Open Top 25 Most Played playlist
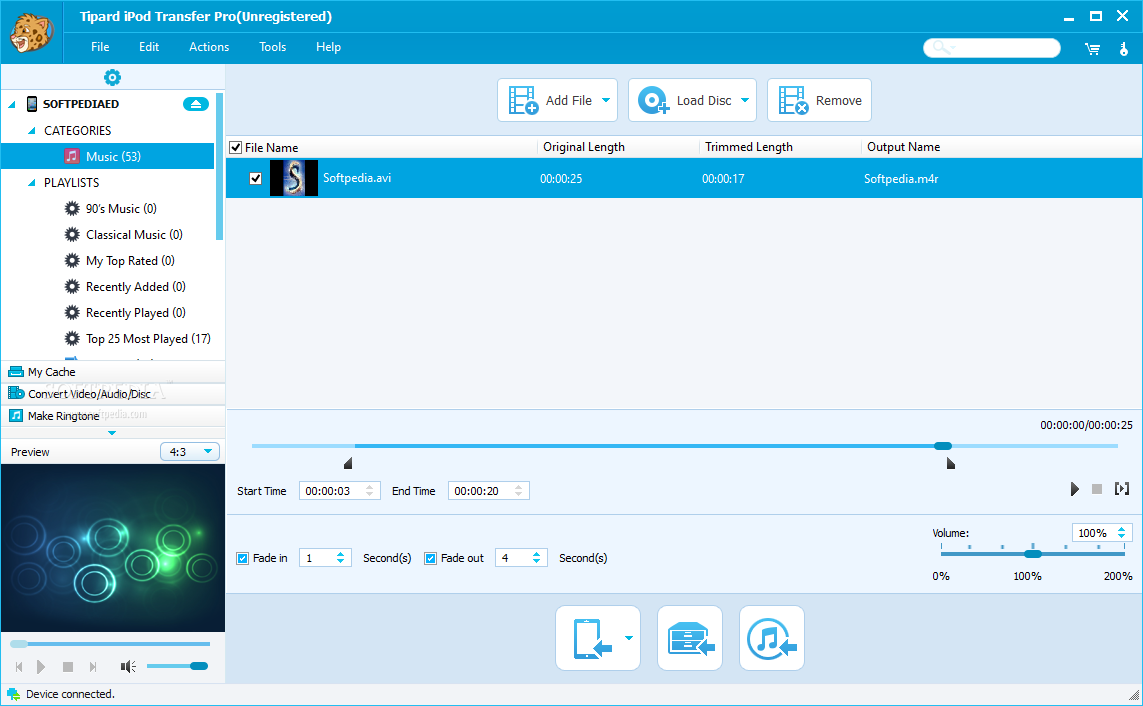1143x706 pixels. point(148,339)
